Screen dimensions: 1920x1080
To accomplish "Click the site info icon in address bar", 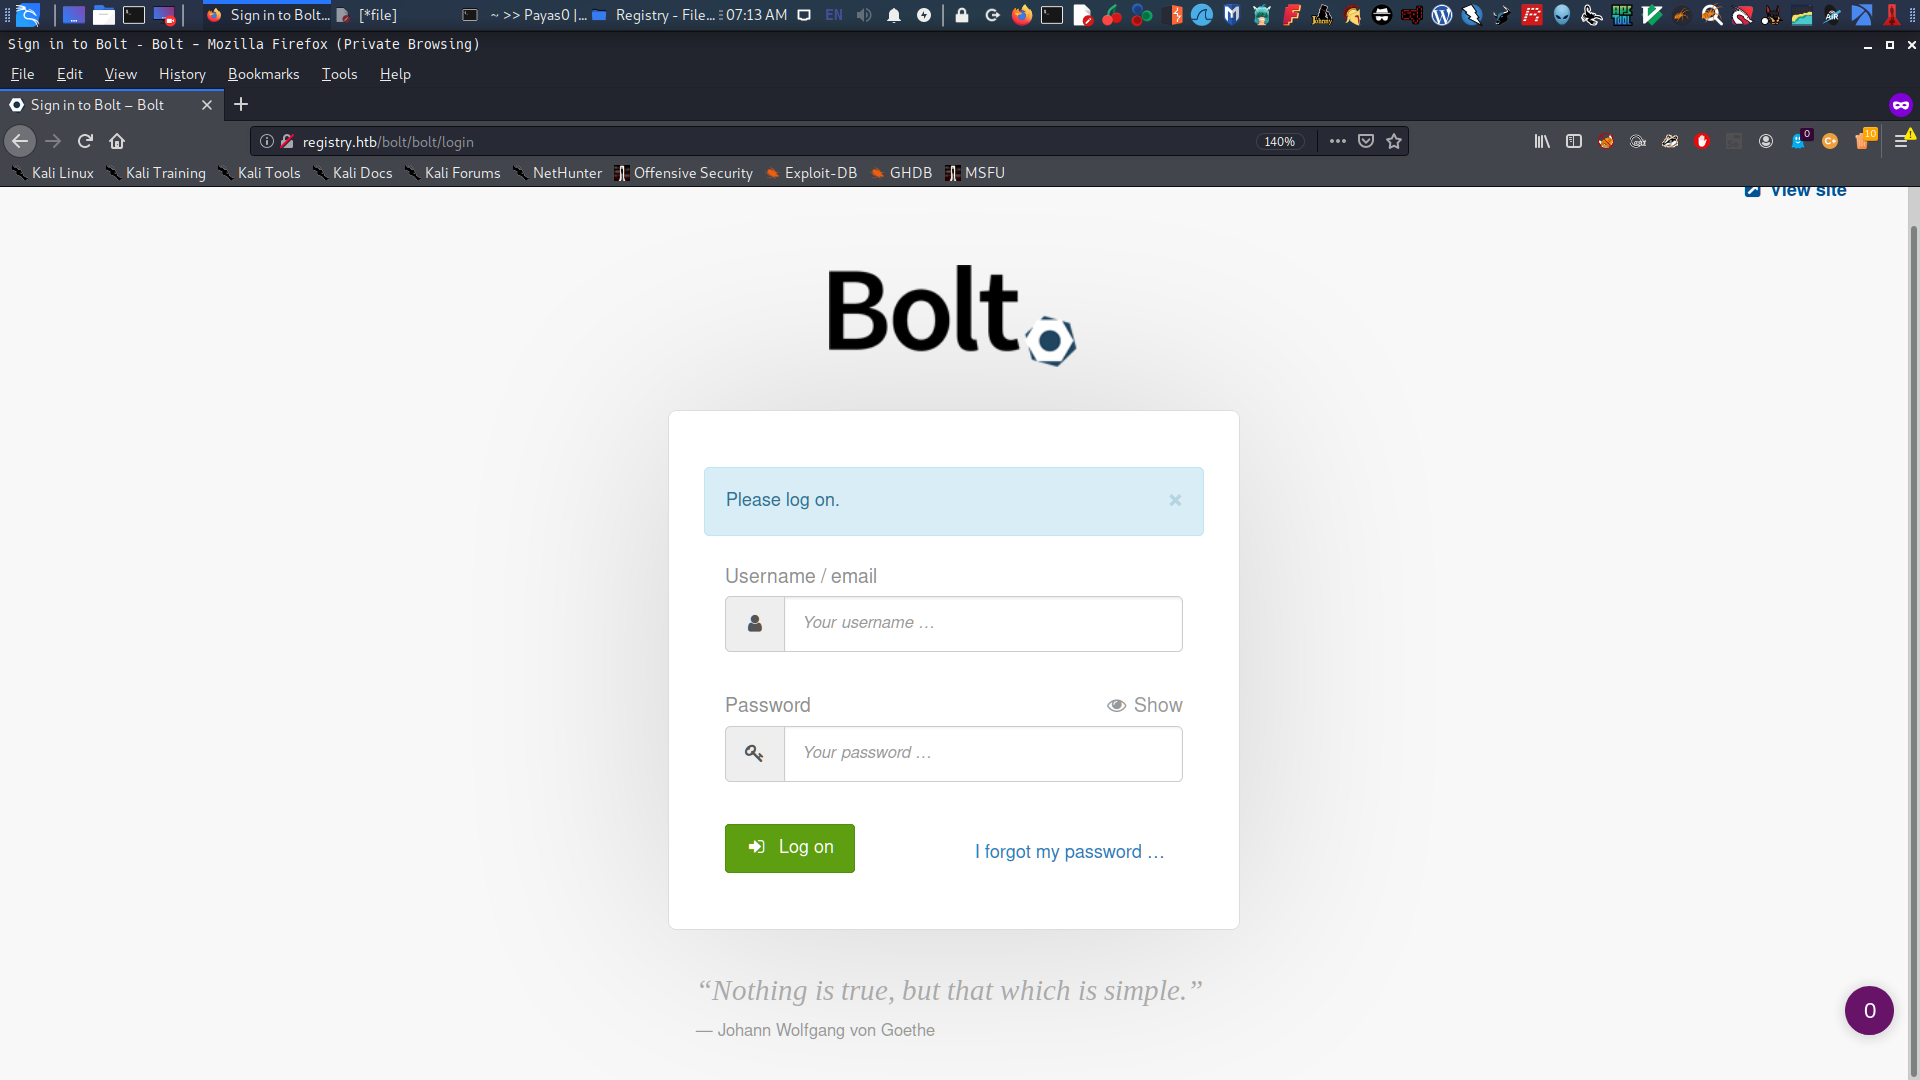I will 267,141.
